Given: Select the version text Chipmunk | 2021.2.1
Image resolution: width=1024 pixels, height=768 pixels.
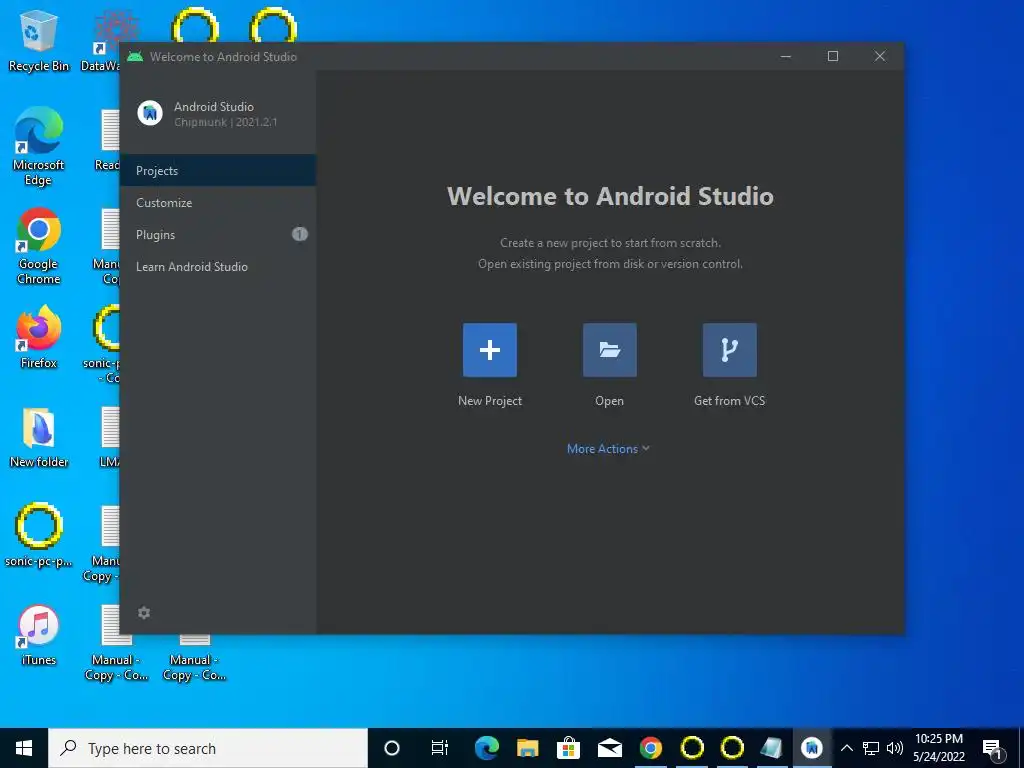Looking at the screenshot, I should tap(226, 122).
